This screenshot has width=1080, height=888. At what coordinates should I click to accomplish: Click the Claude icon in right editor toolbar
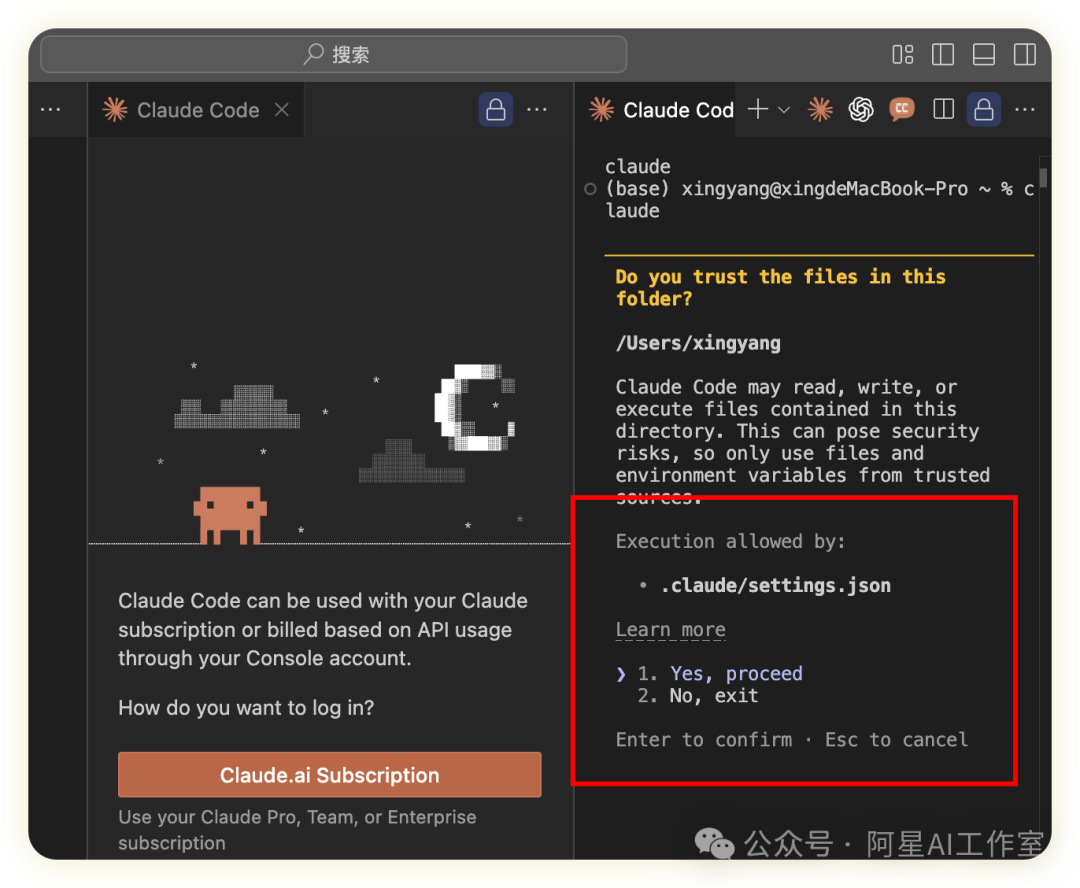(x=820, y=110)
